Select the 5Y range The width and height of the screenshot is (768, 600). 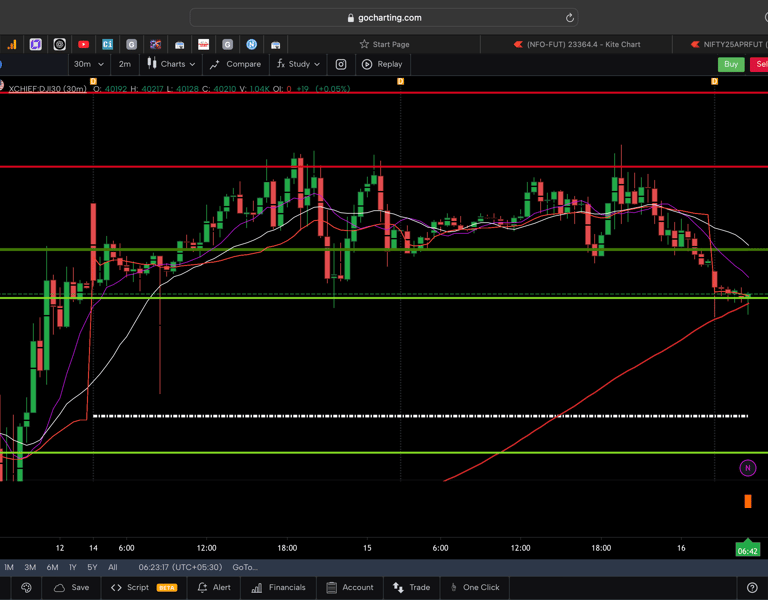pyautogui.click(x=92, y=567)
